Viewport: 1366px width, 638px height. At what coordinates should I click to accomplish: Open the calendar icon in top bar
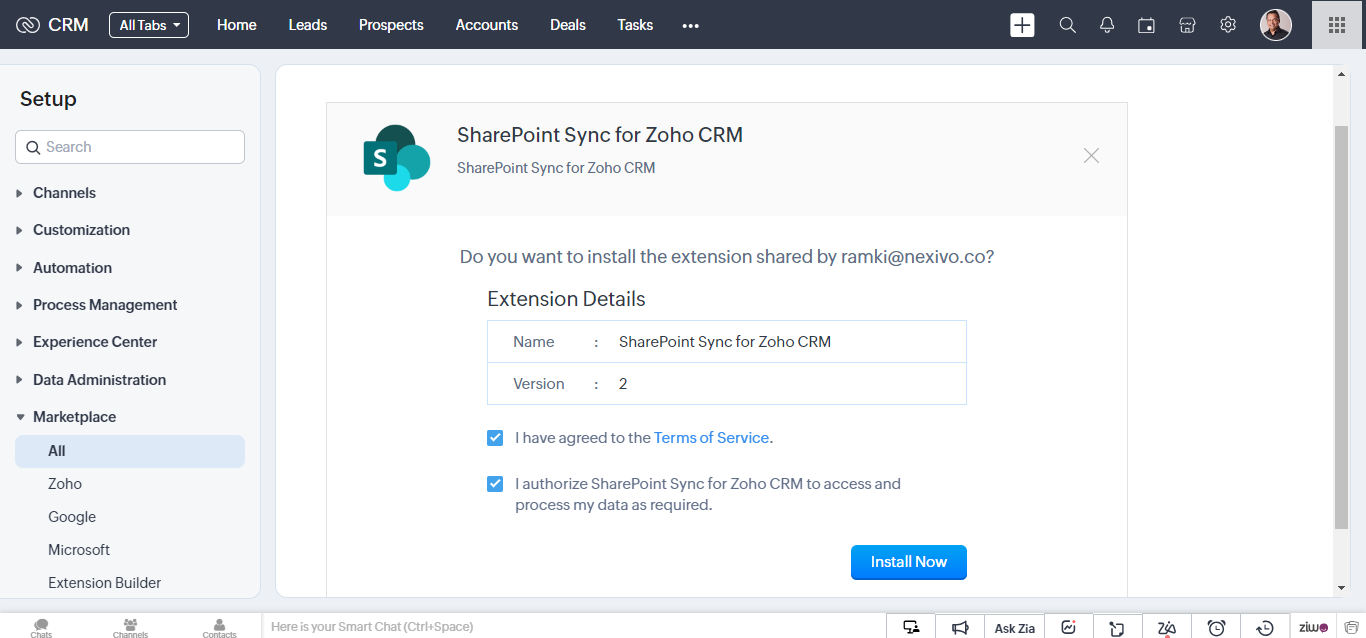click(x=1147, y=25)
